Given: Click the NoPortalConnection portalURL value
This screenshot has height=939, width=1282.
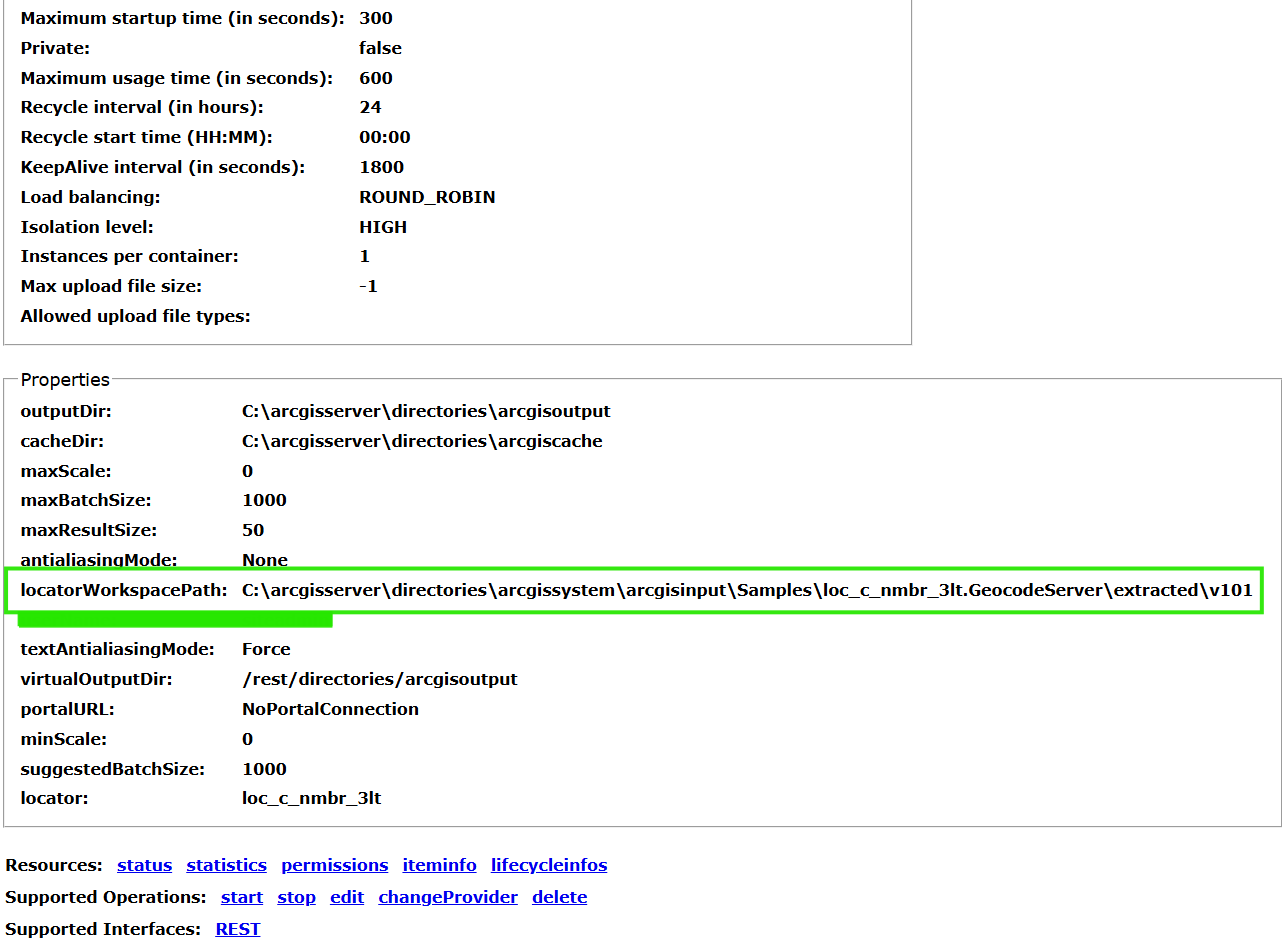Looking at the screenshot, I should coord(330,709).
